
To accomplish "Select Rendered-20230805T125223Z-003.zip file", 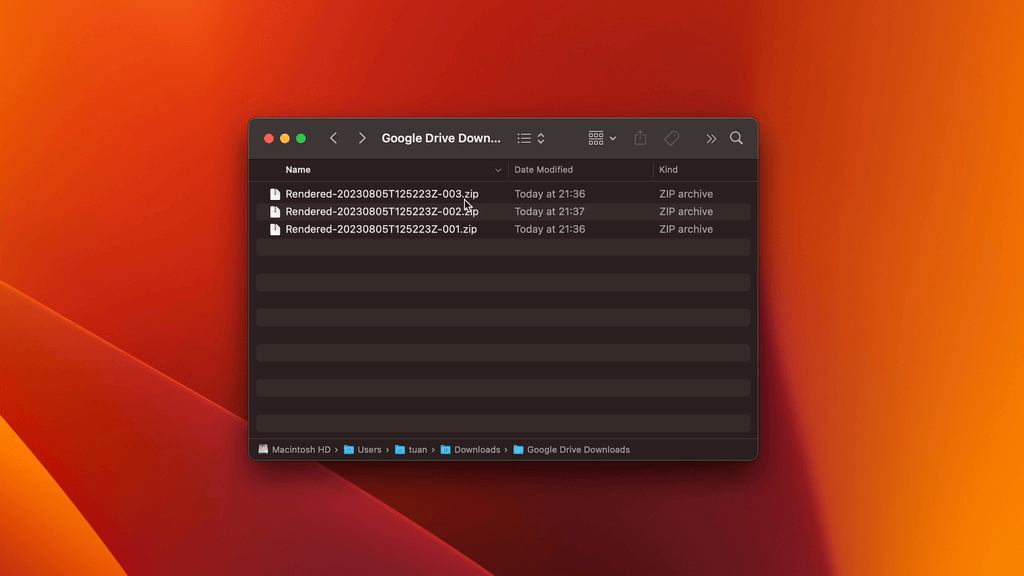I will 381,194.
